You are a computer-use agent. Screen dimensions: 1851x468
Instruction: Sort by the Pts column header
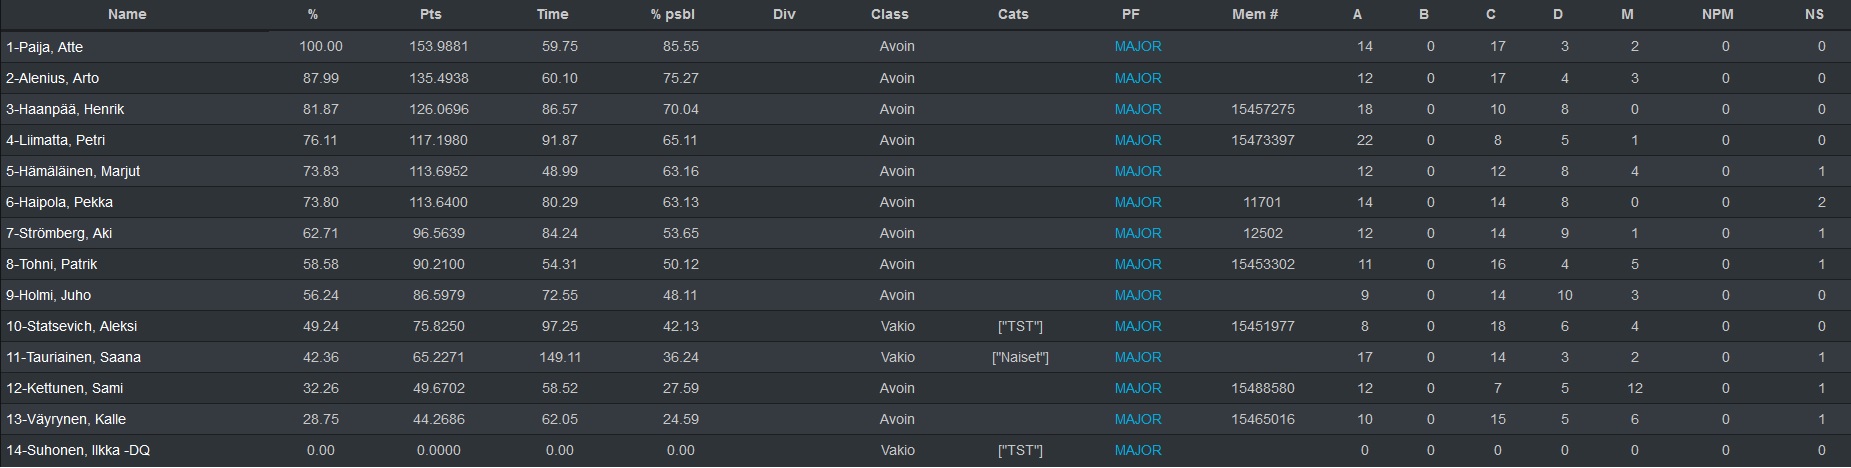click(x=431, y=14)
